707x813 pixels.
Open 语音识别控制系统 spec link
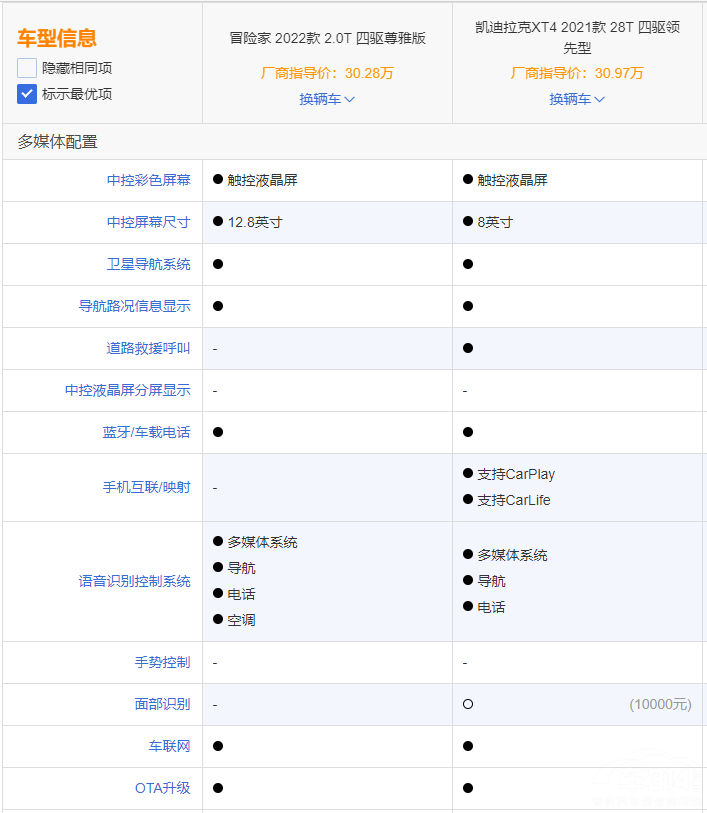(x=134, y=581)
